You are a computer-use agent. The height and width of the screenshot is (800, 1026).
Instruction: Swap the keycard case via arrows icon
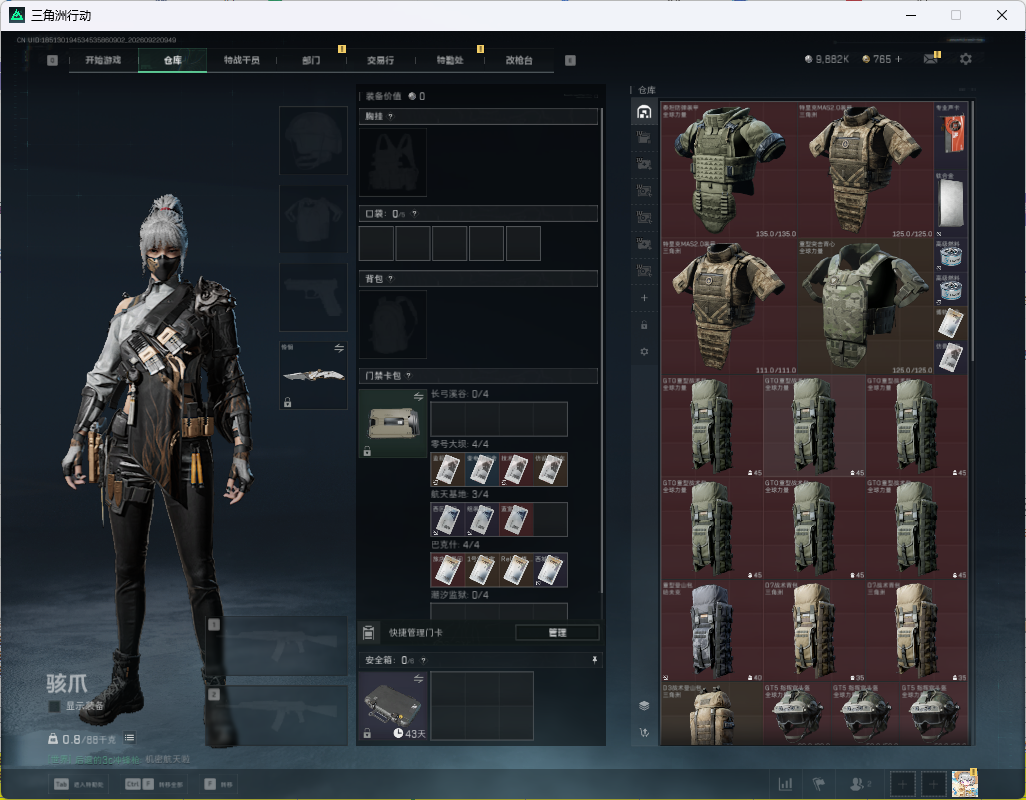point(418,396)
